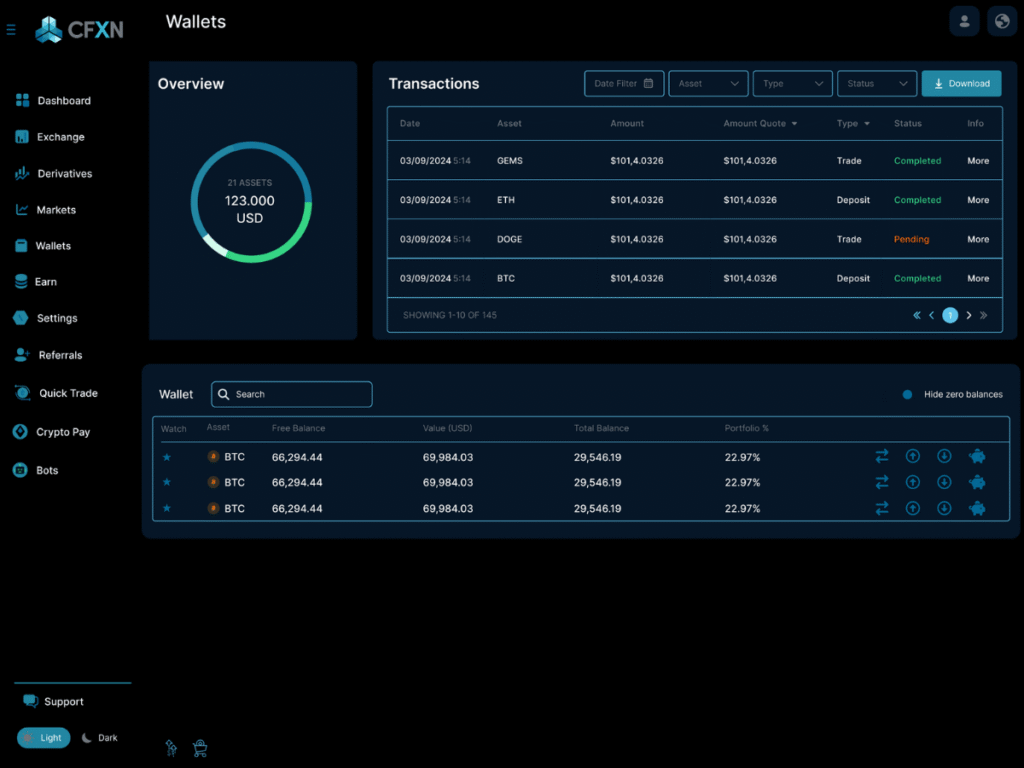1024x768 pixels.
Task: Click the hamburger menu icon beside logo
Action: point(11,30)
